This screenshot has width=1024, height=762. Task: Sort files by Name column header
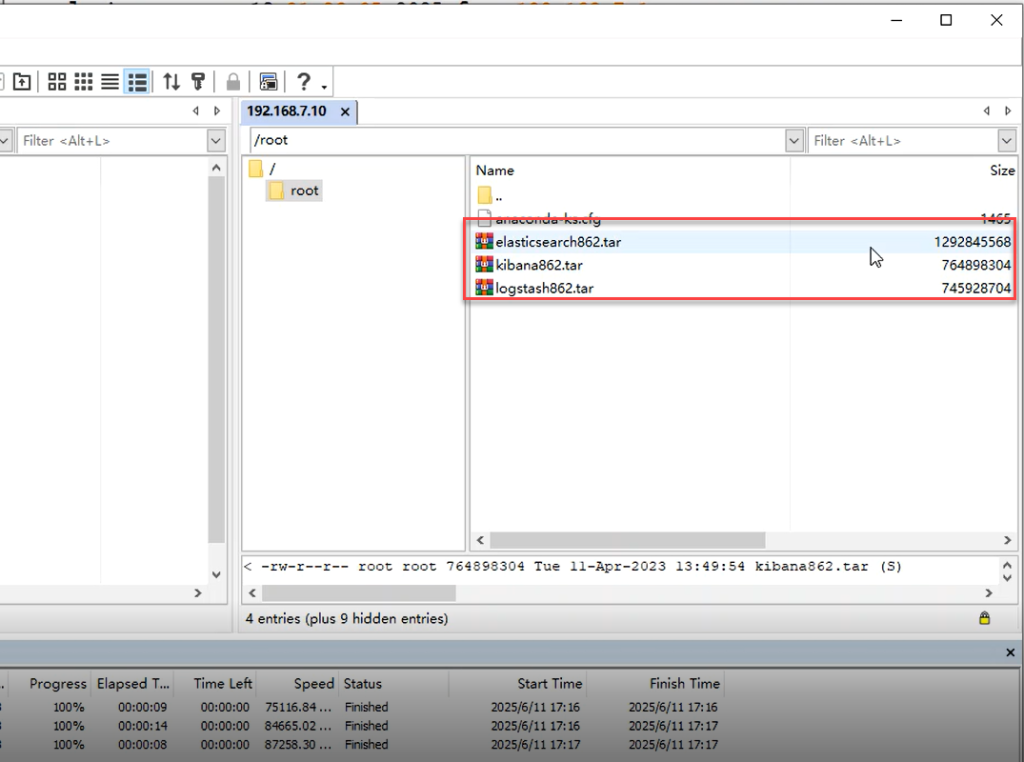495,171
